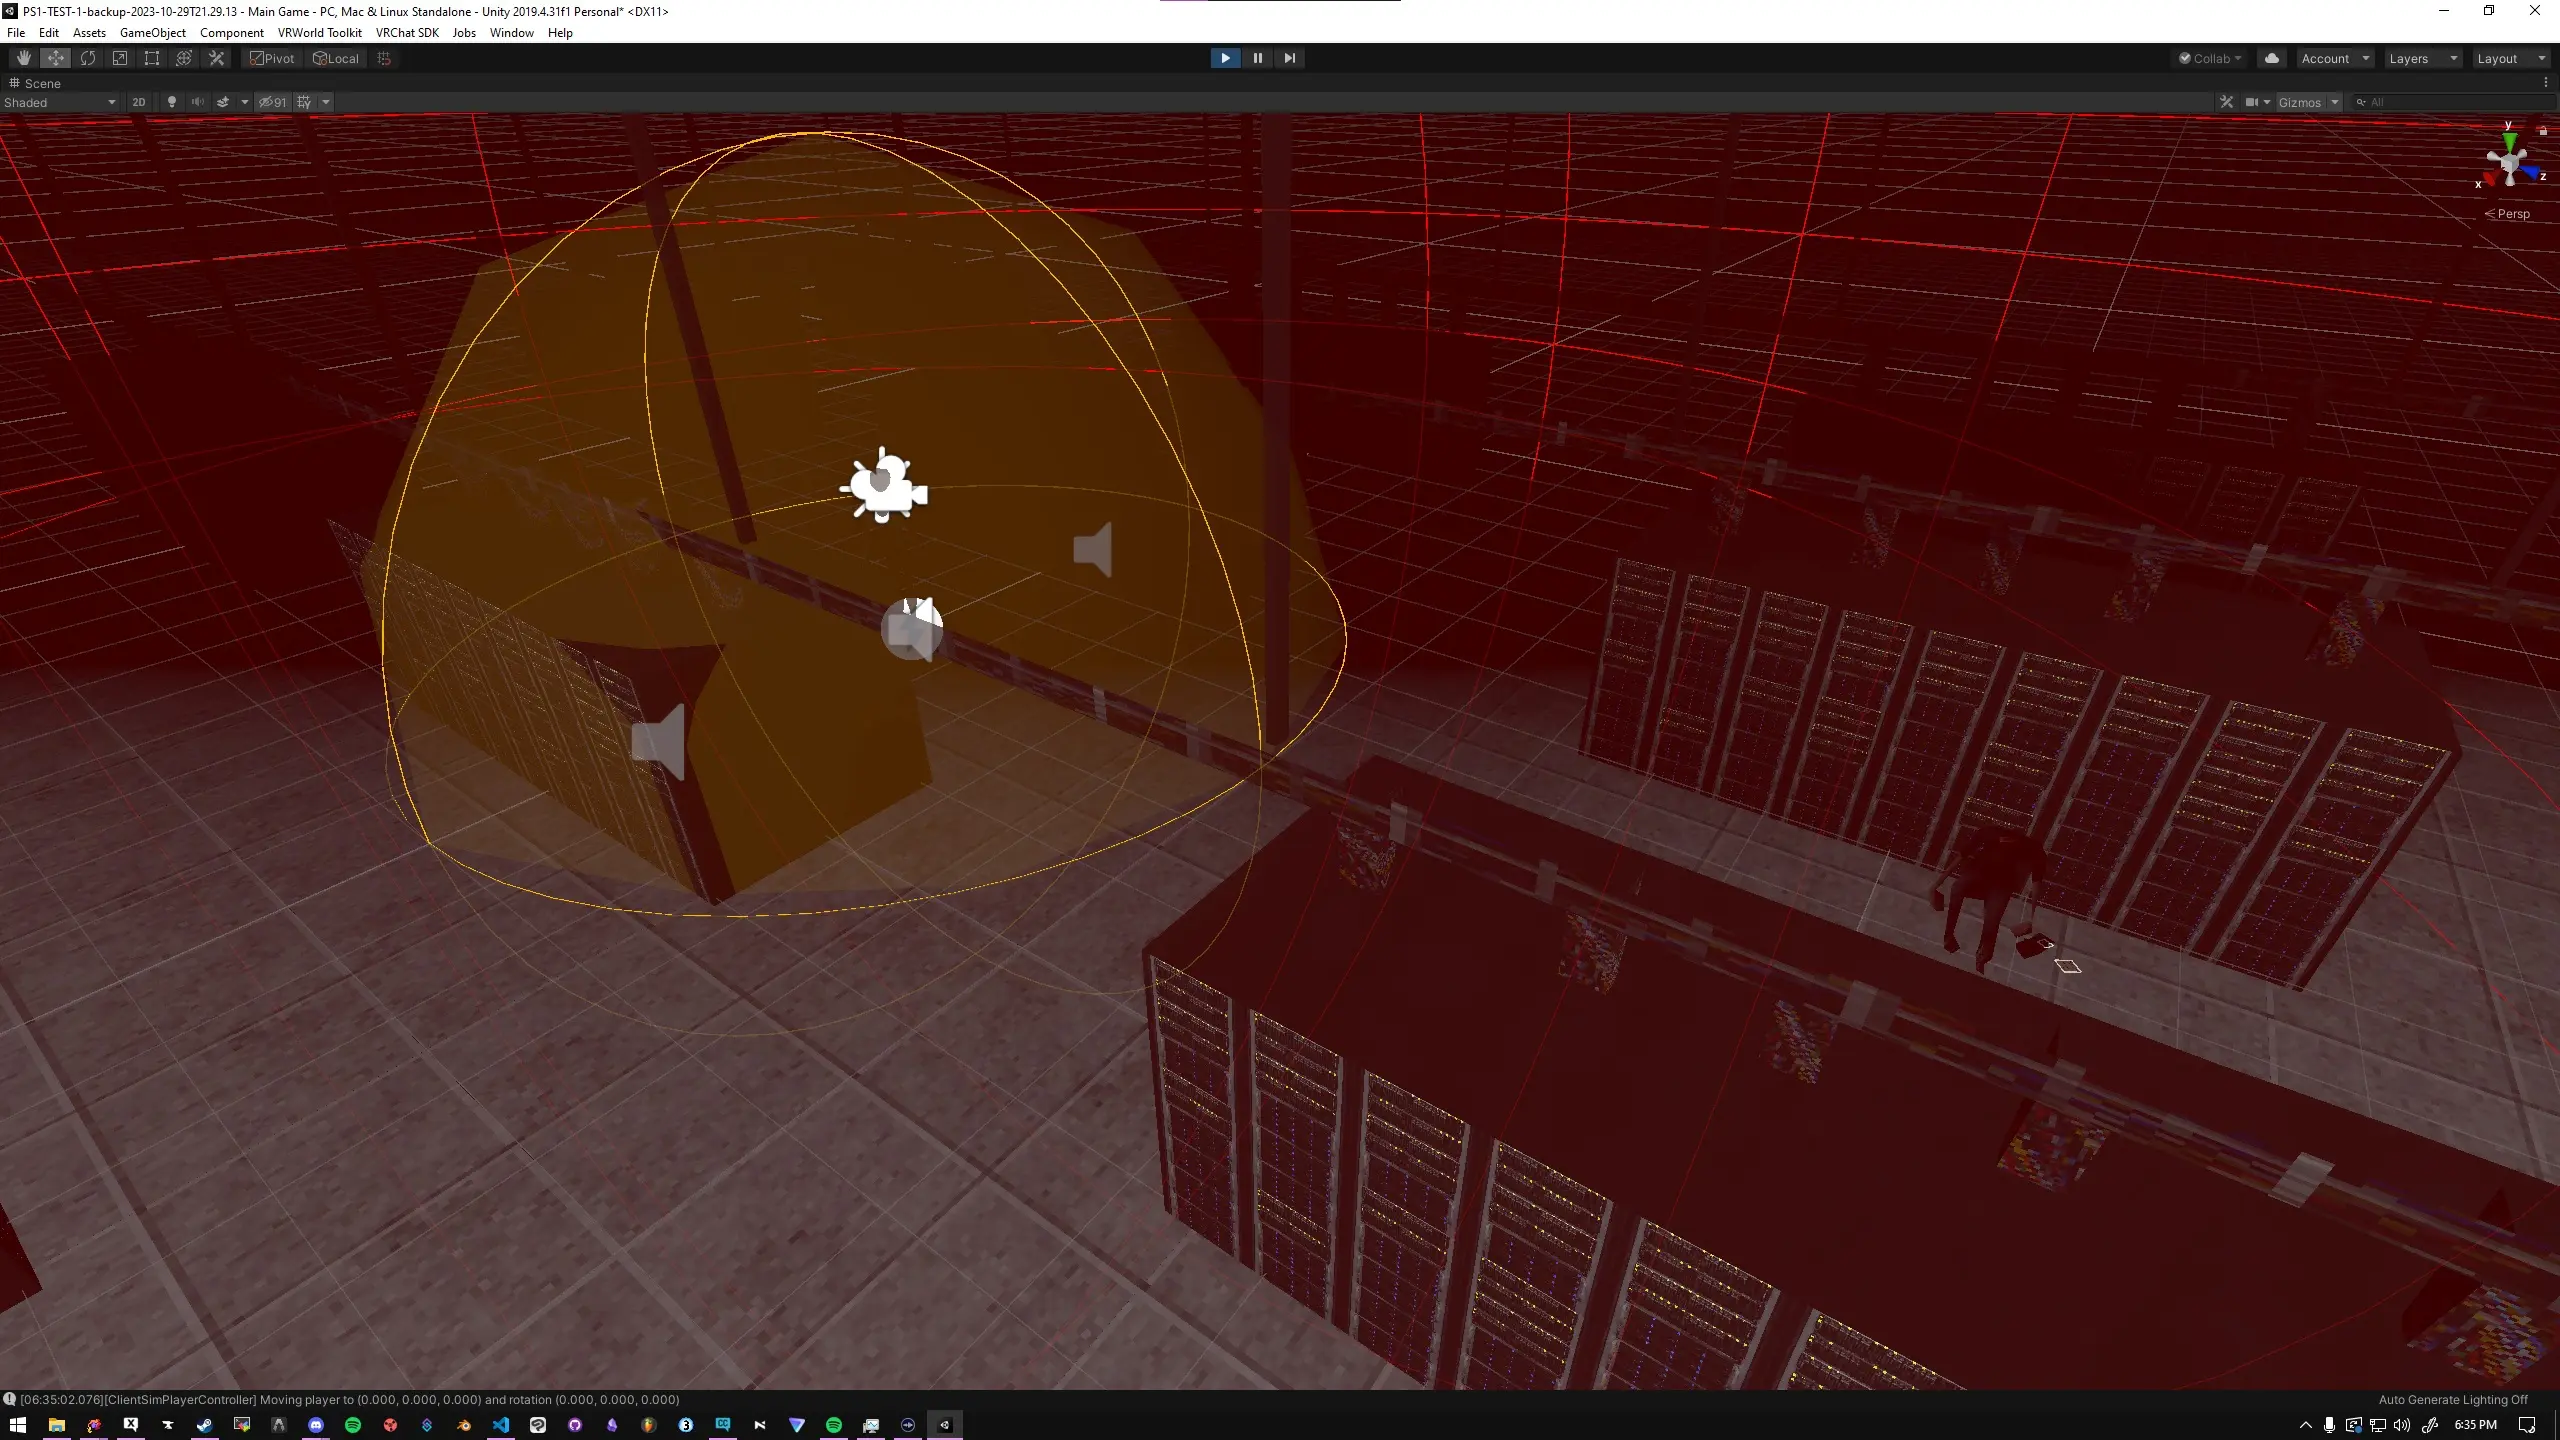Open the Jobs menu
This screenshot has width=2560, height=1440.
pos(464,32)
